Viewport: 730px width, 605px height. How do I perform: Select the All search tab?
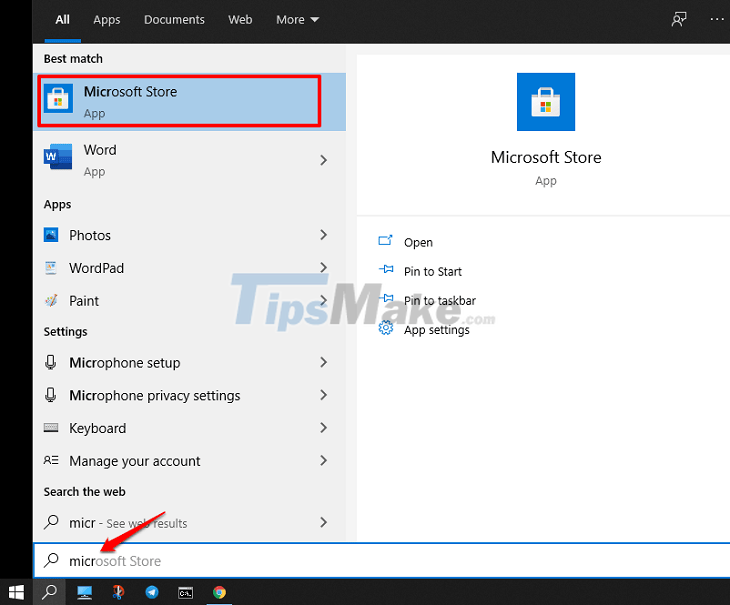coord(62,20)
